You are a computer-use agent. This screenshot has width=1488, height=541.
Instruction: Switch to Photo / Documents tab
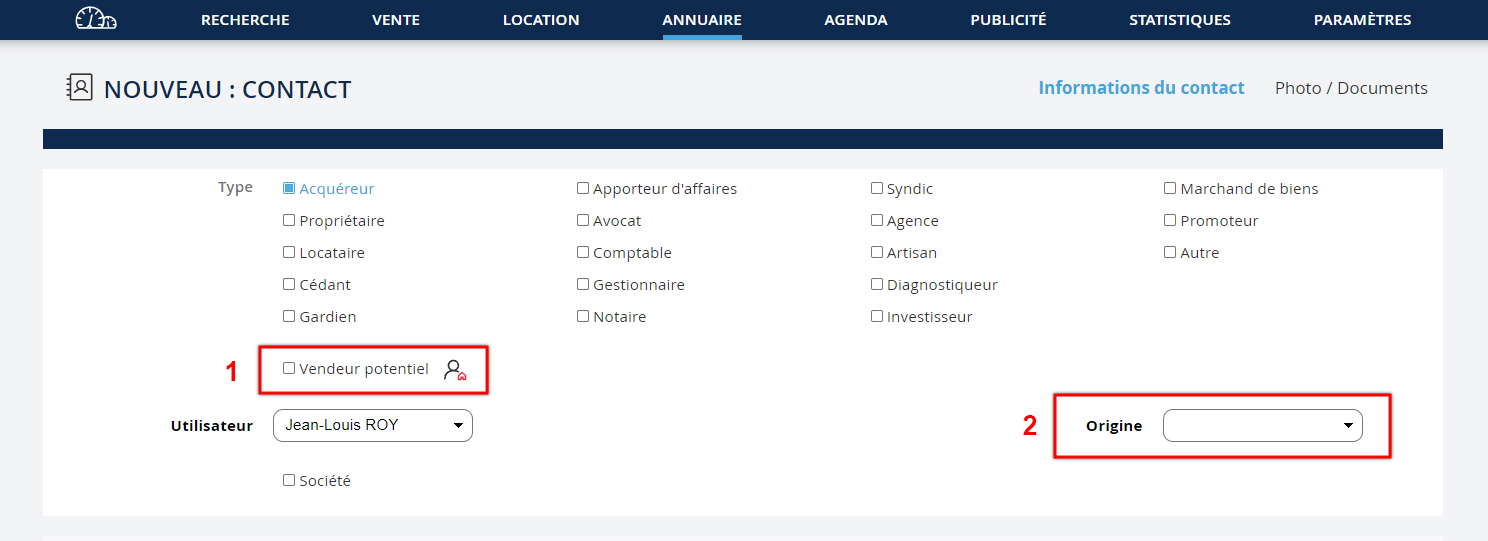click(1351, 88)
